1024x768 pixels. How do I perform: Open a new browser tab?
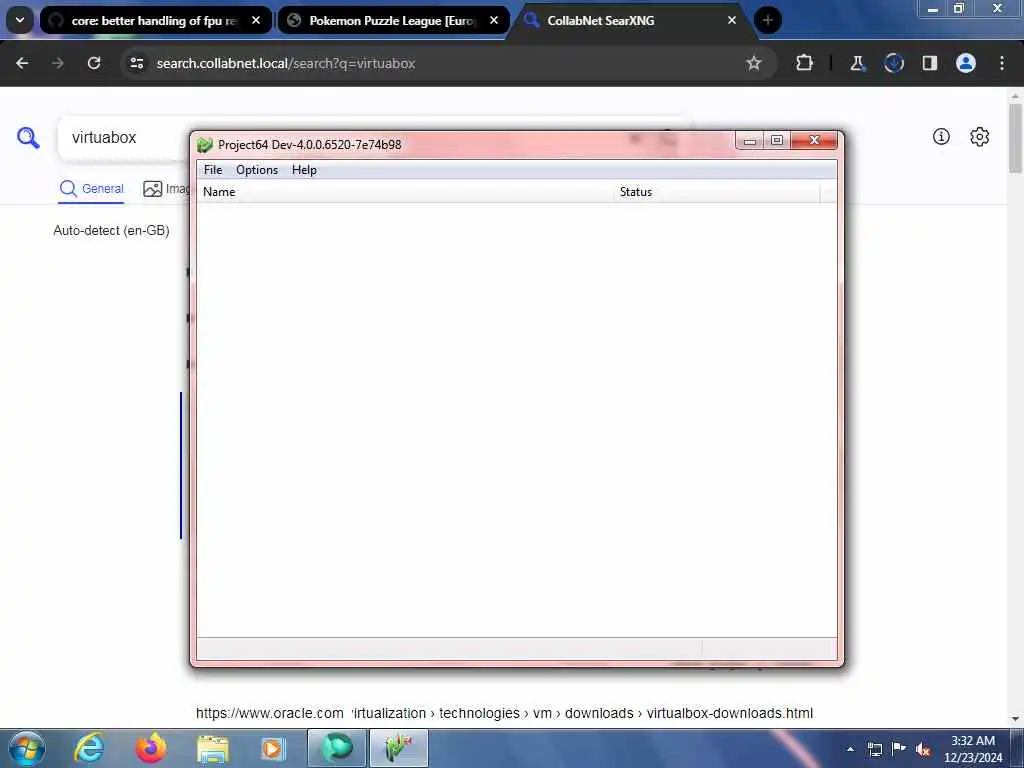click(767, 21)
